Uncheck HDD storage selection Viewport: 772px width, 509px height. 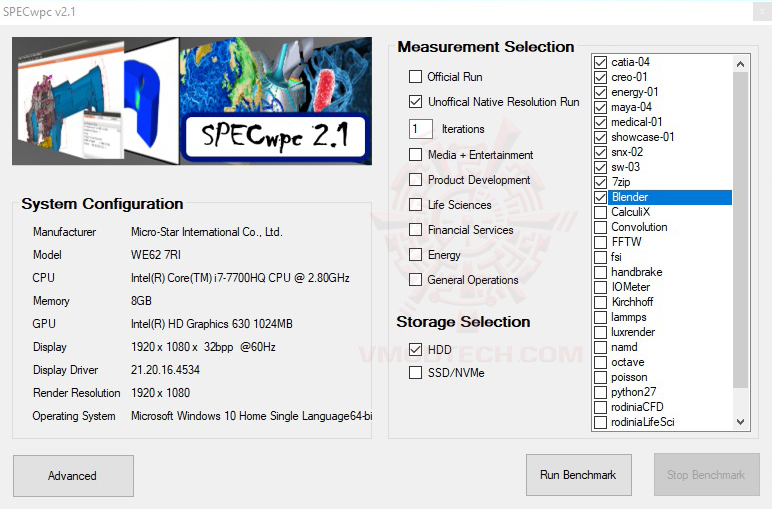tap(415, 350)
